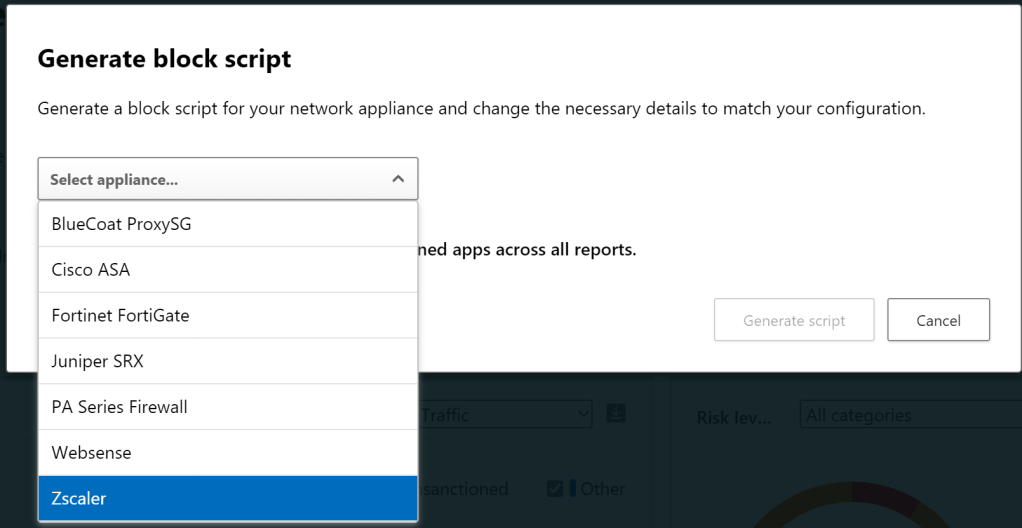Click the blue Other legend color swatch
Screen dimensions: 1022x528
[x=573, y=489]
